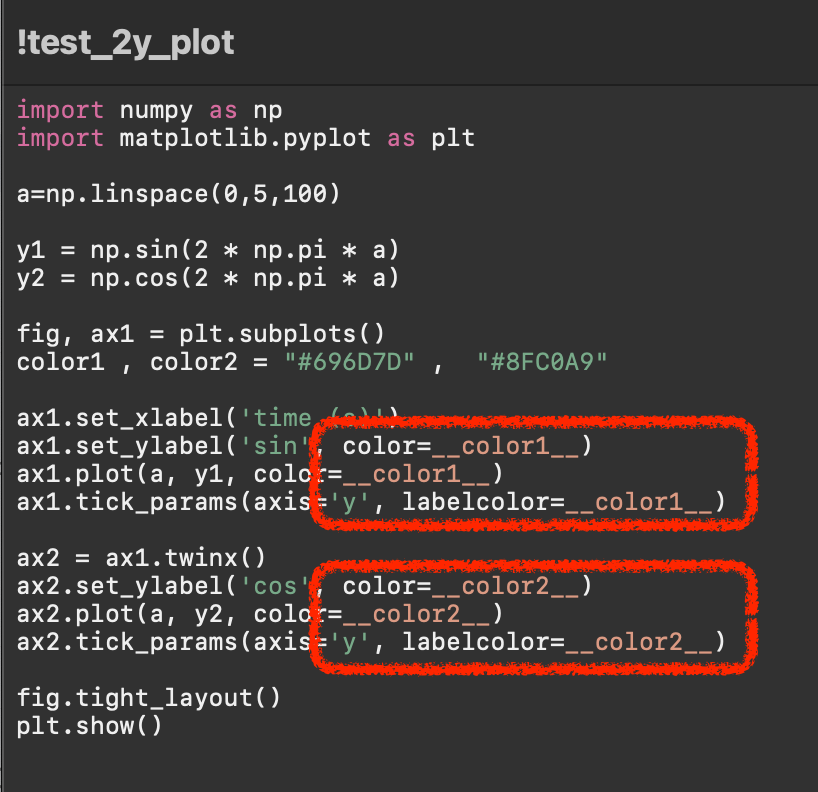Click the fig.tight_layout() line
The image size is (818, 792).
pyautogui.click(x=149, y=699)
